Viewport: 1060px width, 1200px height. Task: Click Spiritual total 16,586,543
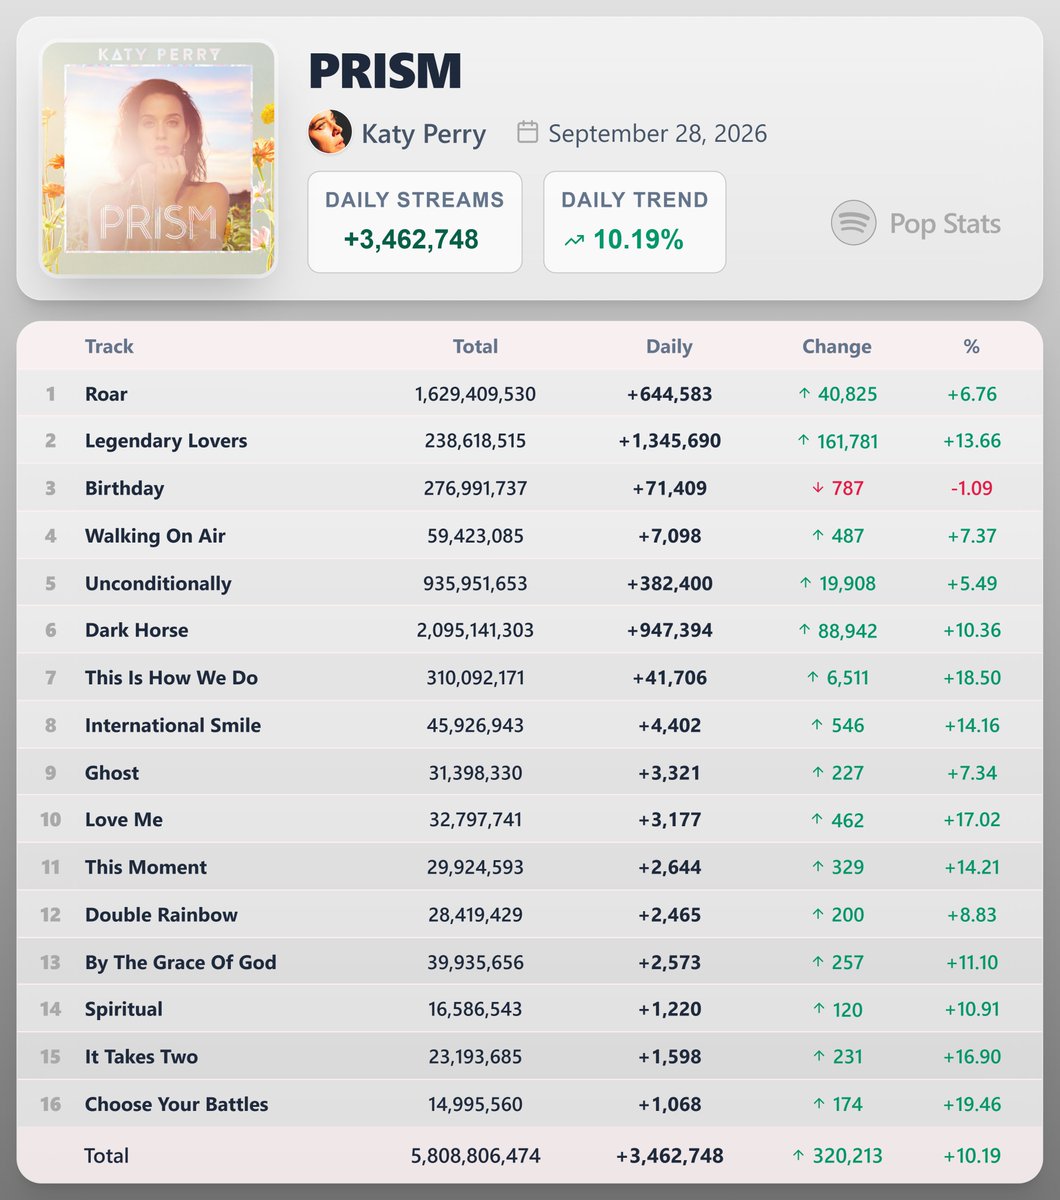475,1009
